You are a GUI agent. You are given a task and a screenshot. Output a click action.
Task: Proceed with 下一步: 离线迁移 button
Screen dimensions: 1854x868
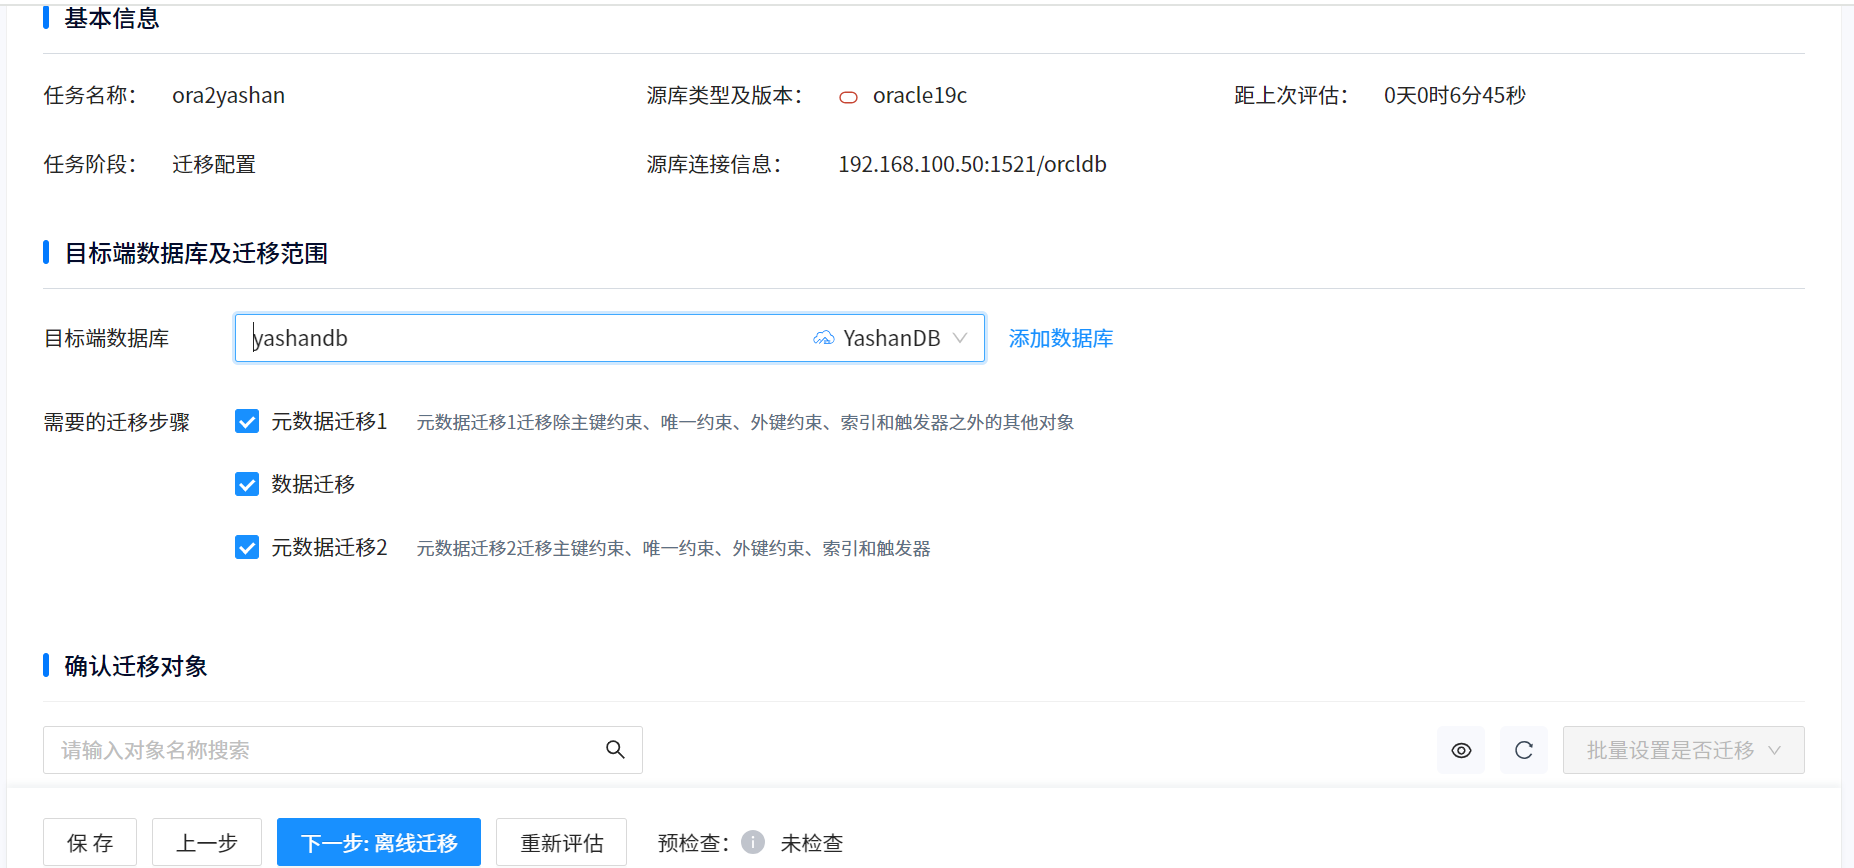pos(379,842)
